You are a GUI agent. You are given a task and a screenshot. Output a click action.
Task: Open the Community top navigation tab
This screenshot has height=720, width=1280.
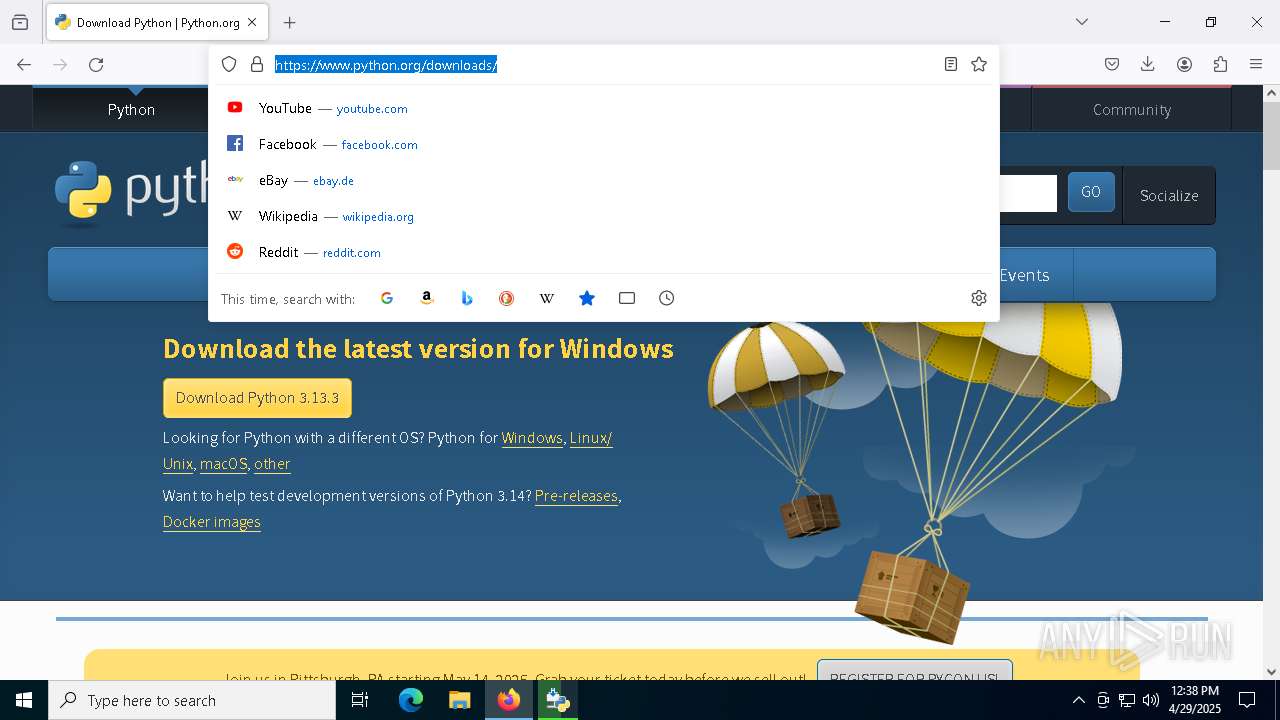coord(1131,109)
